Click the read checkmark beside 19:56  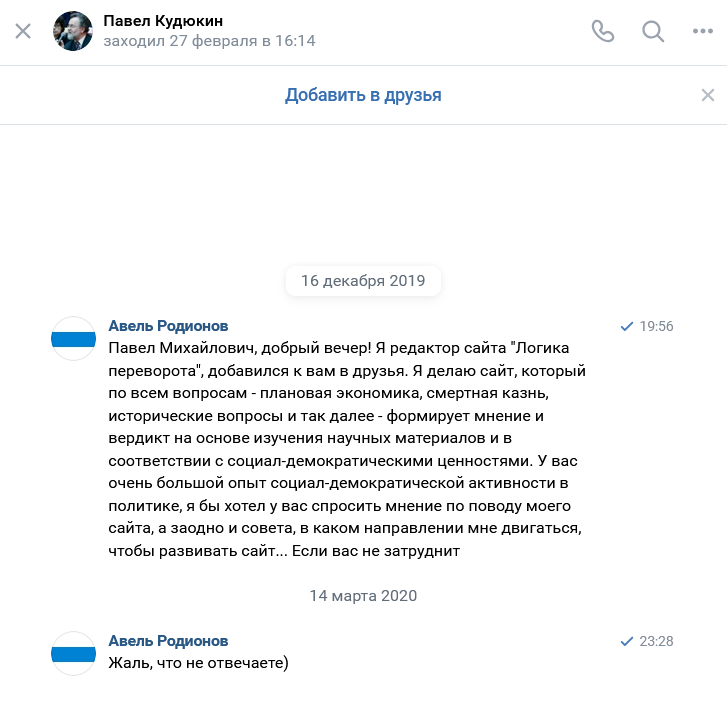[626, 326]
